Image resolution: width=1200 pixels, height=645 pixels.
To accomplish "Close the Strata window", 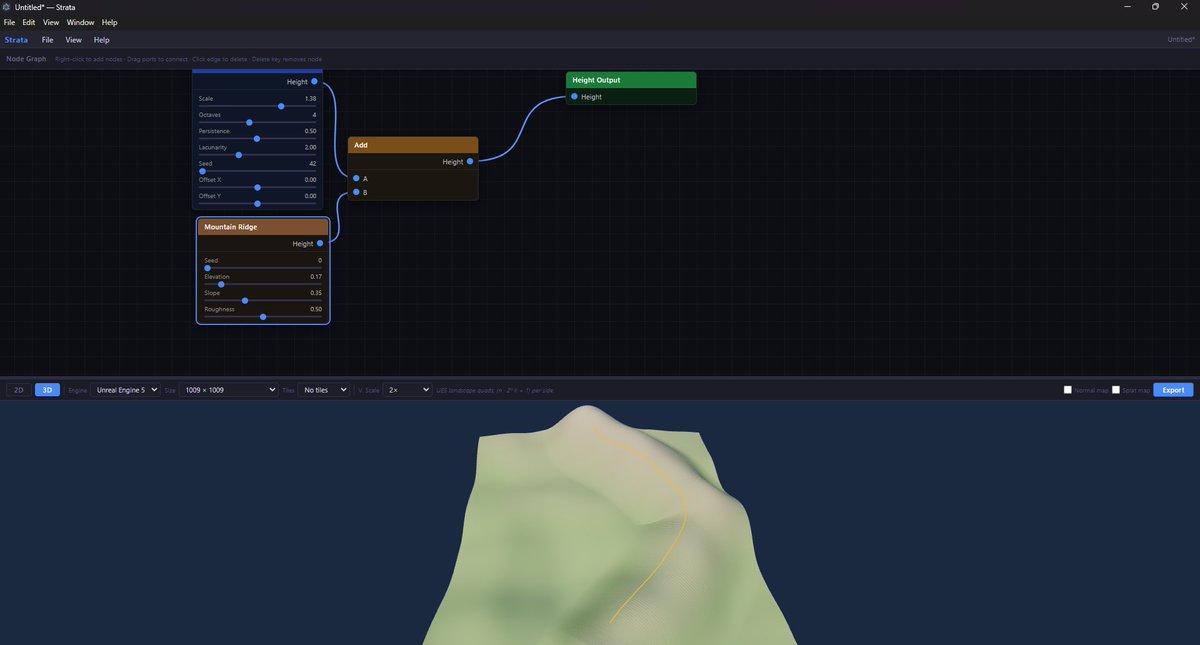I will coord(1184,7).
